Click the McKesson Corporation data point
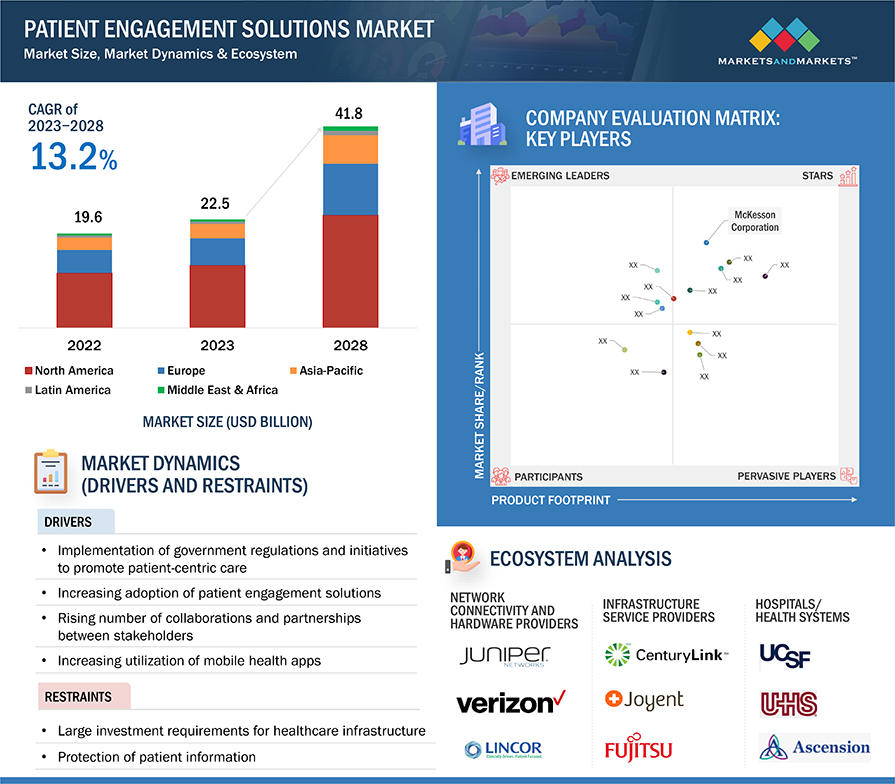Screen dimensions: 895x784 tap(707, 242)
